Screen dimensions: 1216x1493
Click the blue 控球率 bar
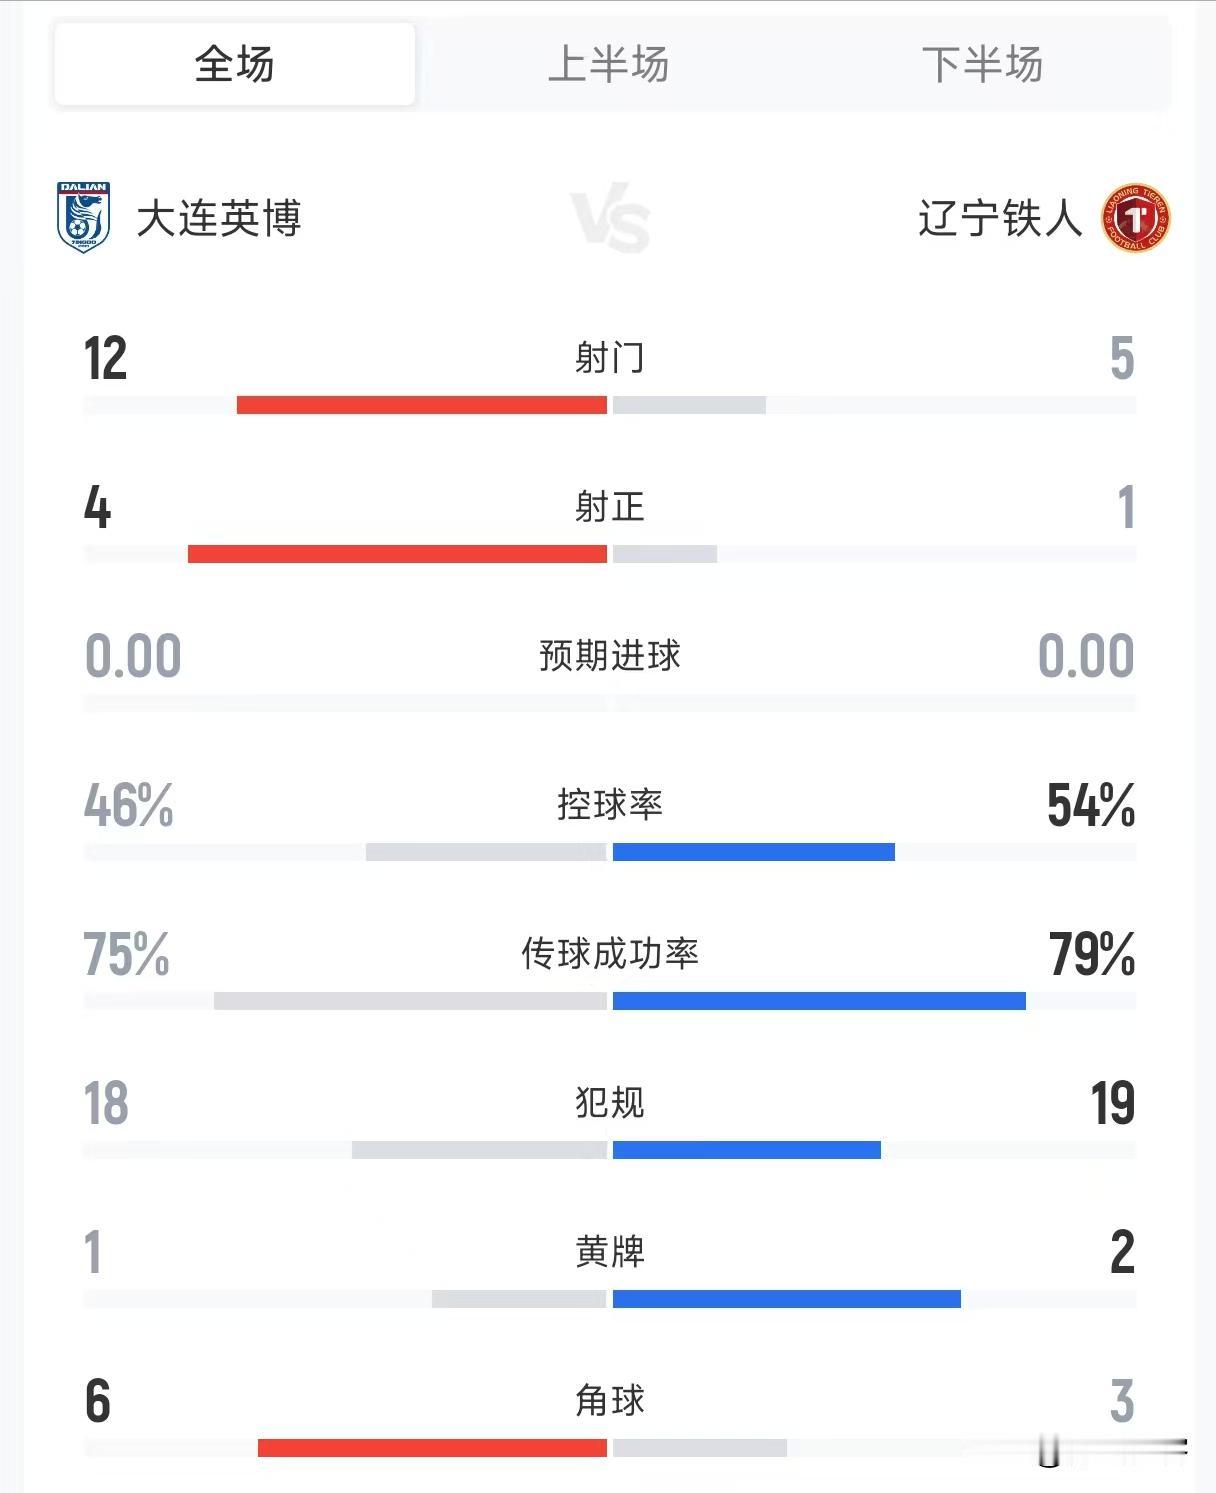pyautogui.click(x=754, y=852)
